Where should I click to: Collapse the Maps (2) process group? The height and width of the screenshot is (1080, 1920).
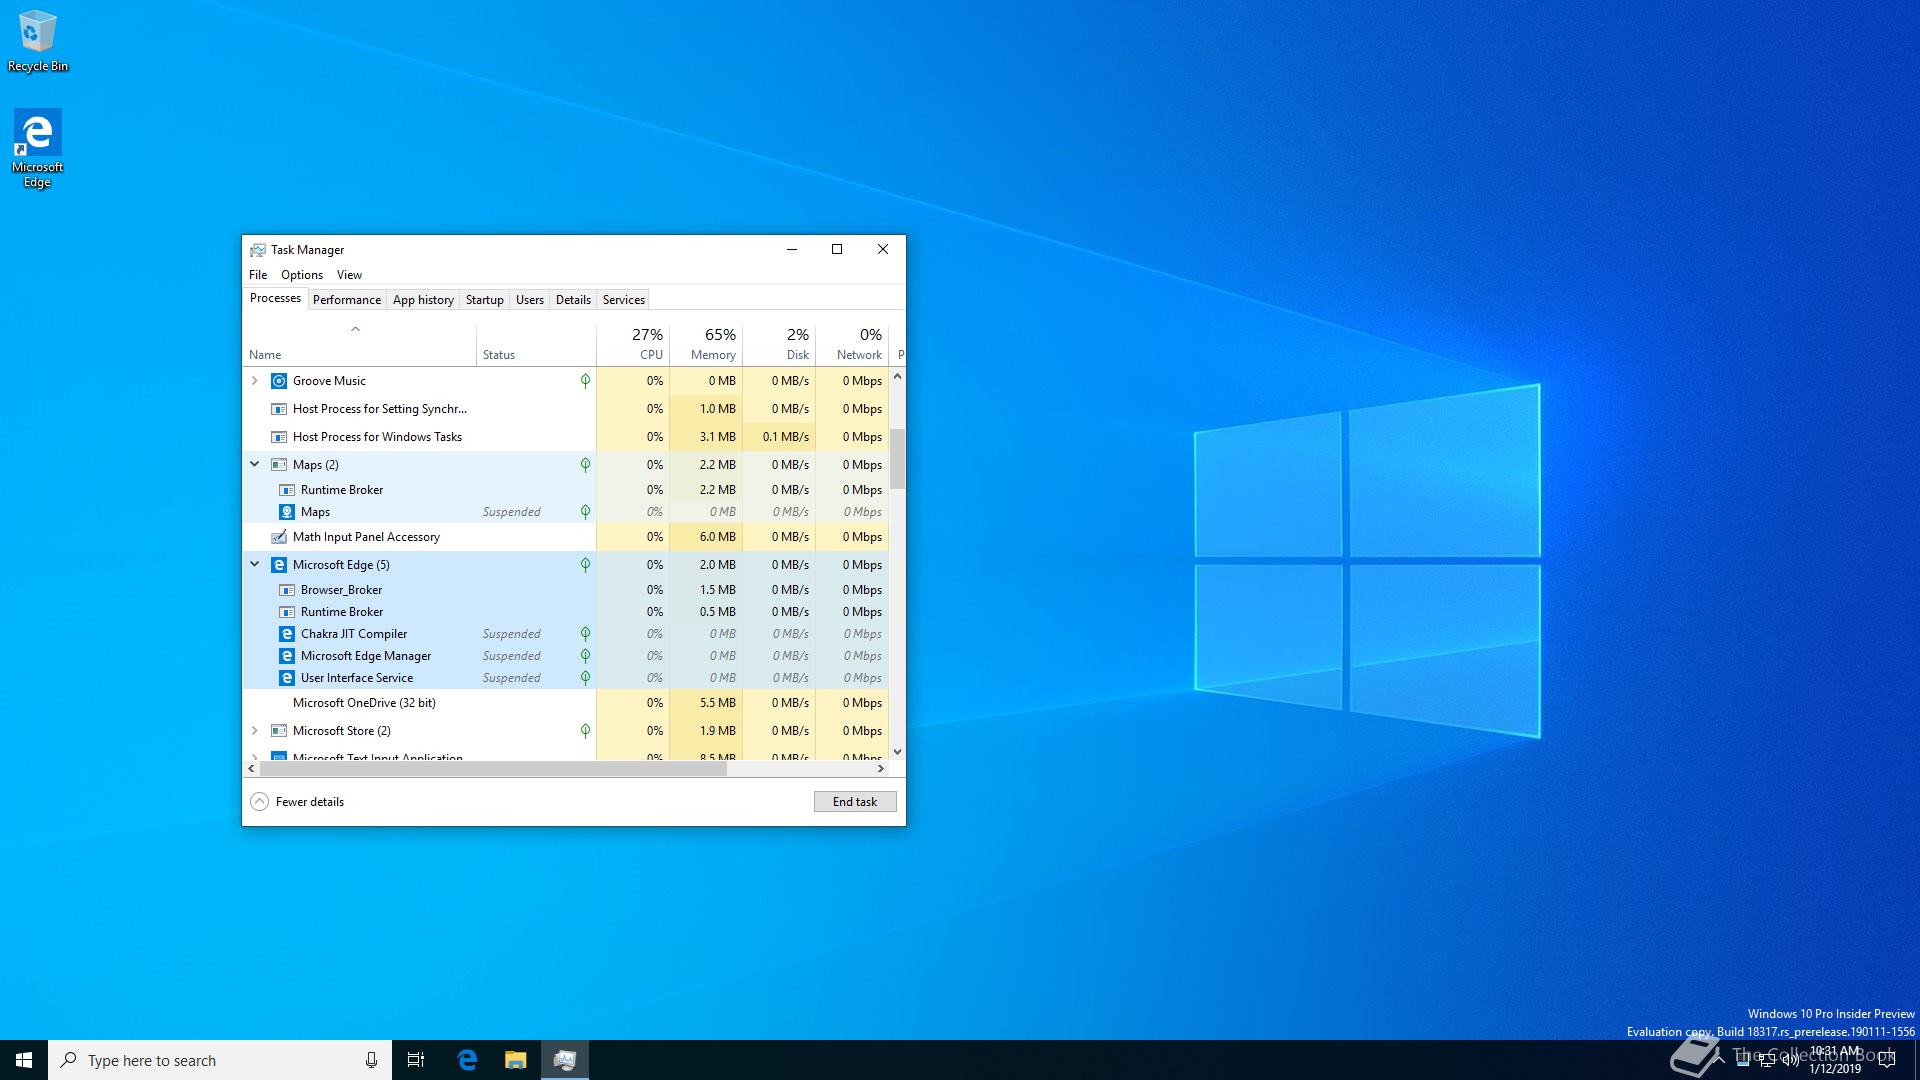pos(254,465)
